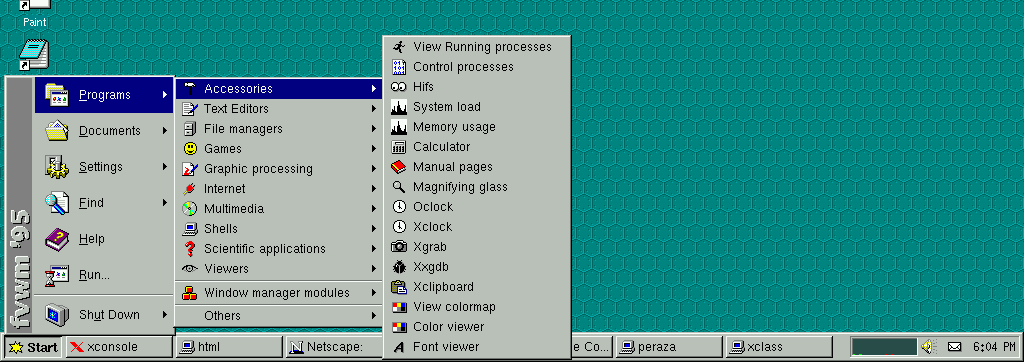Click the running man icon for View Running processes

pos(398,46)
